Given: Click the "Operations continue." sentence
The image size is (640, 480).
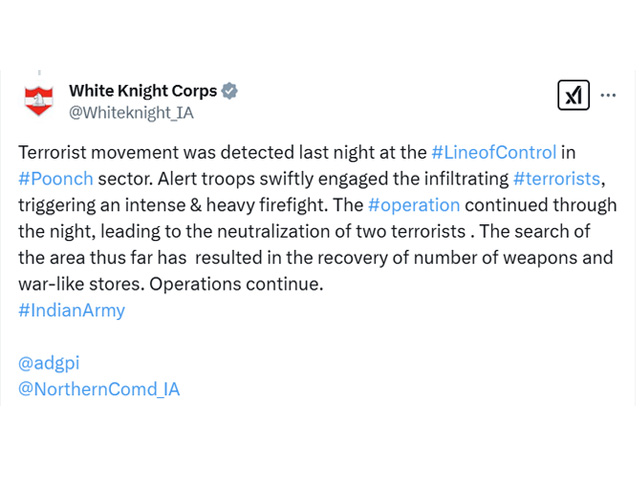Looking at the screenshot, I should (236, 284).
